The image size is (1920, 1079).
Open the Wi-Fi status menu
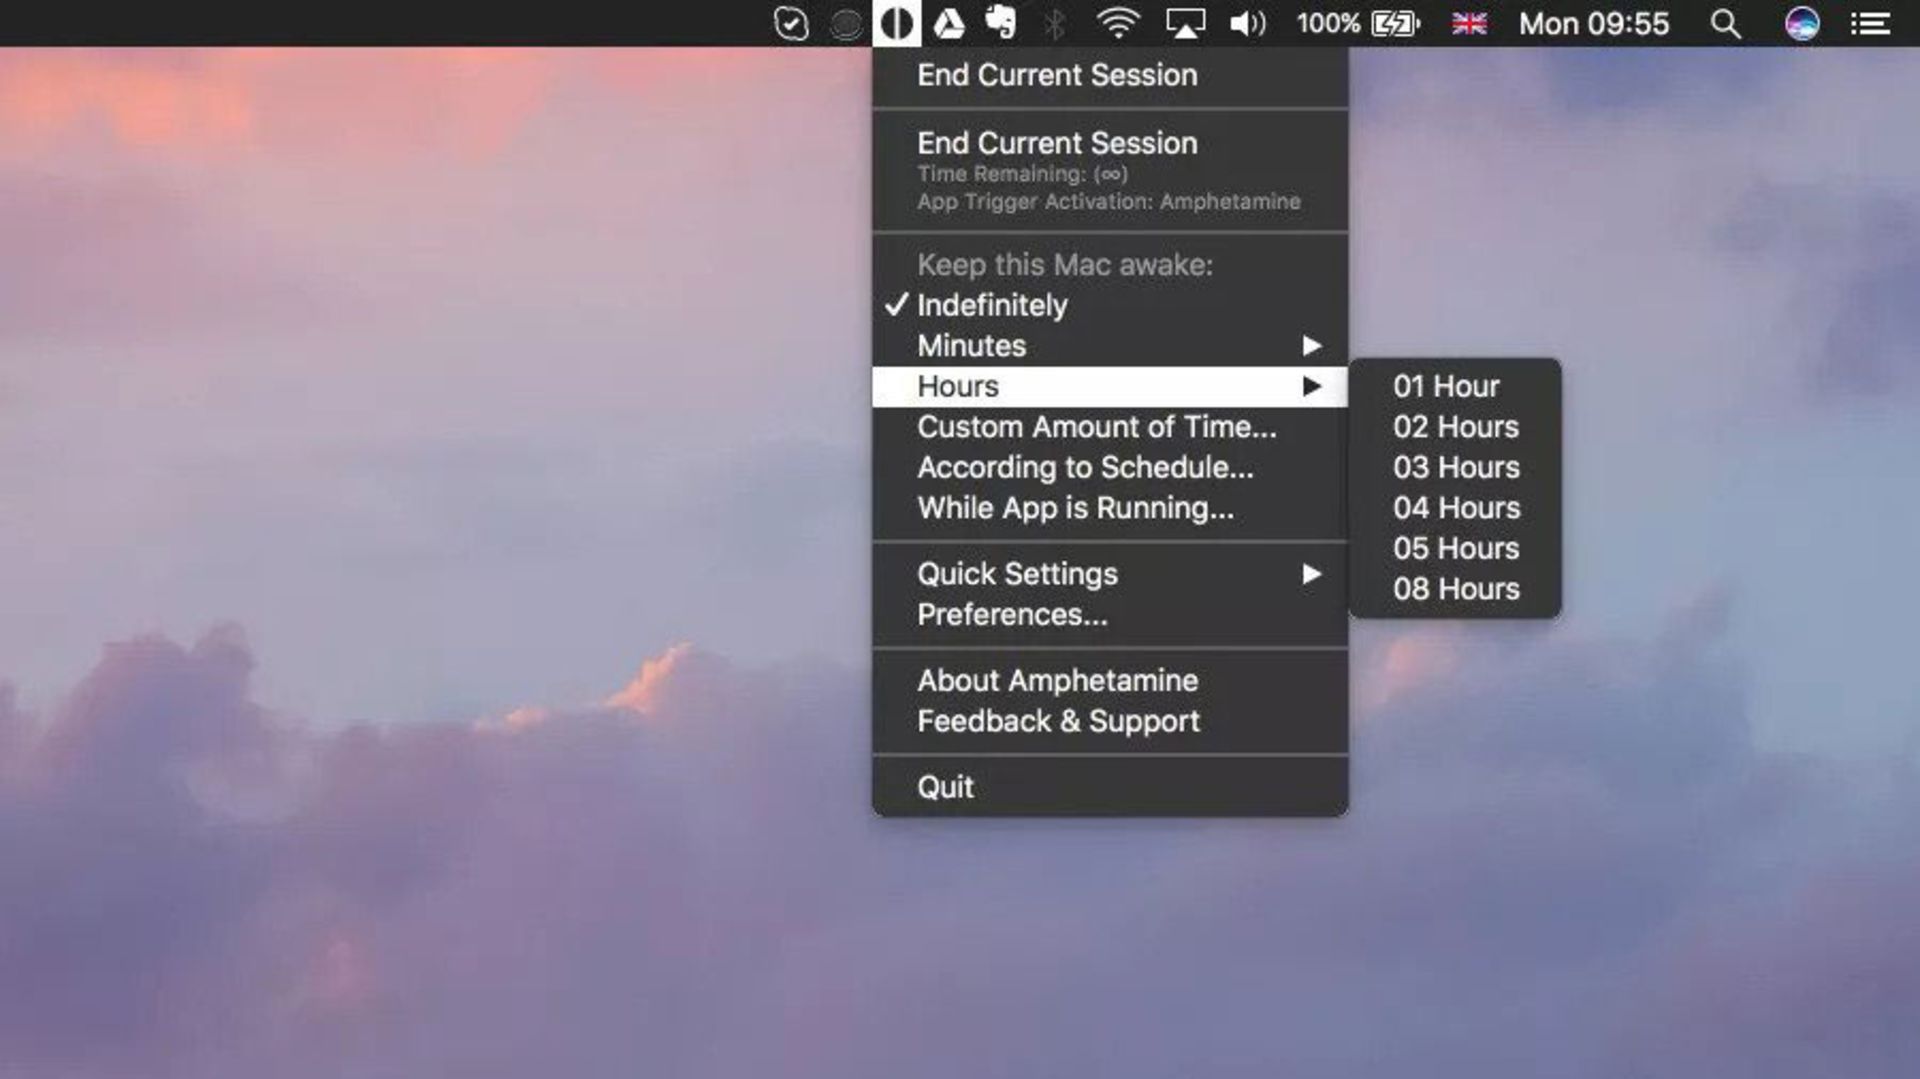pyautogui.click(x=1117, y=23)
